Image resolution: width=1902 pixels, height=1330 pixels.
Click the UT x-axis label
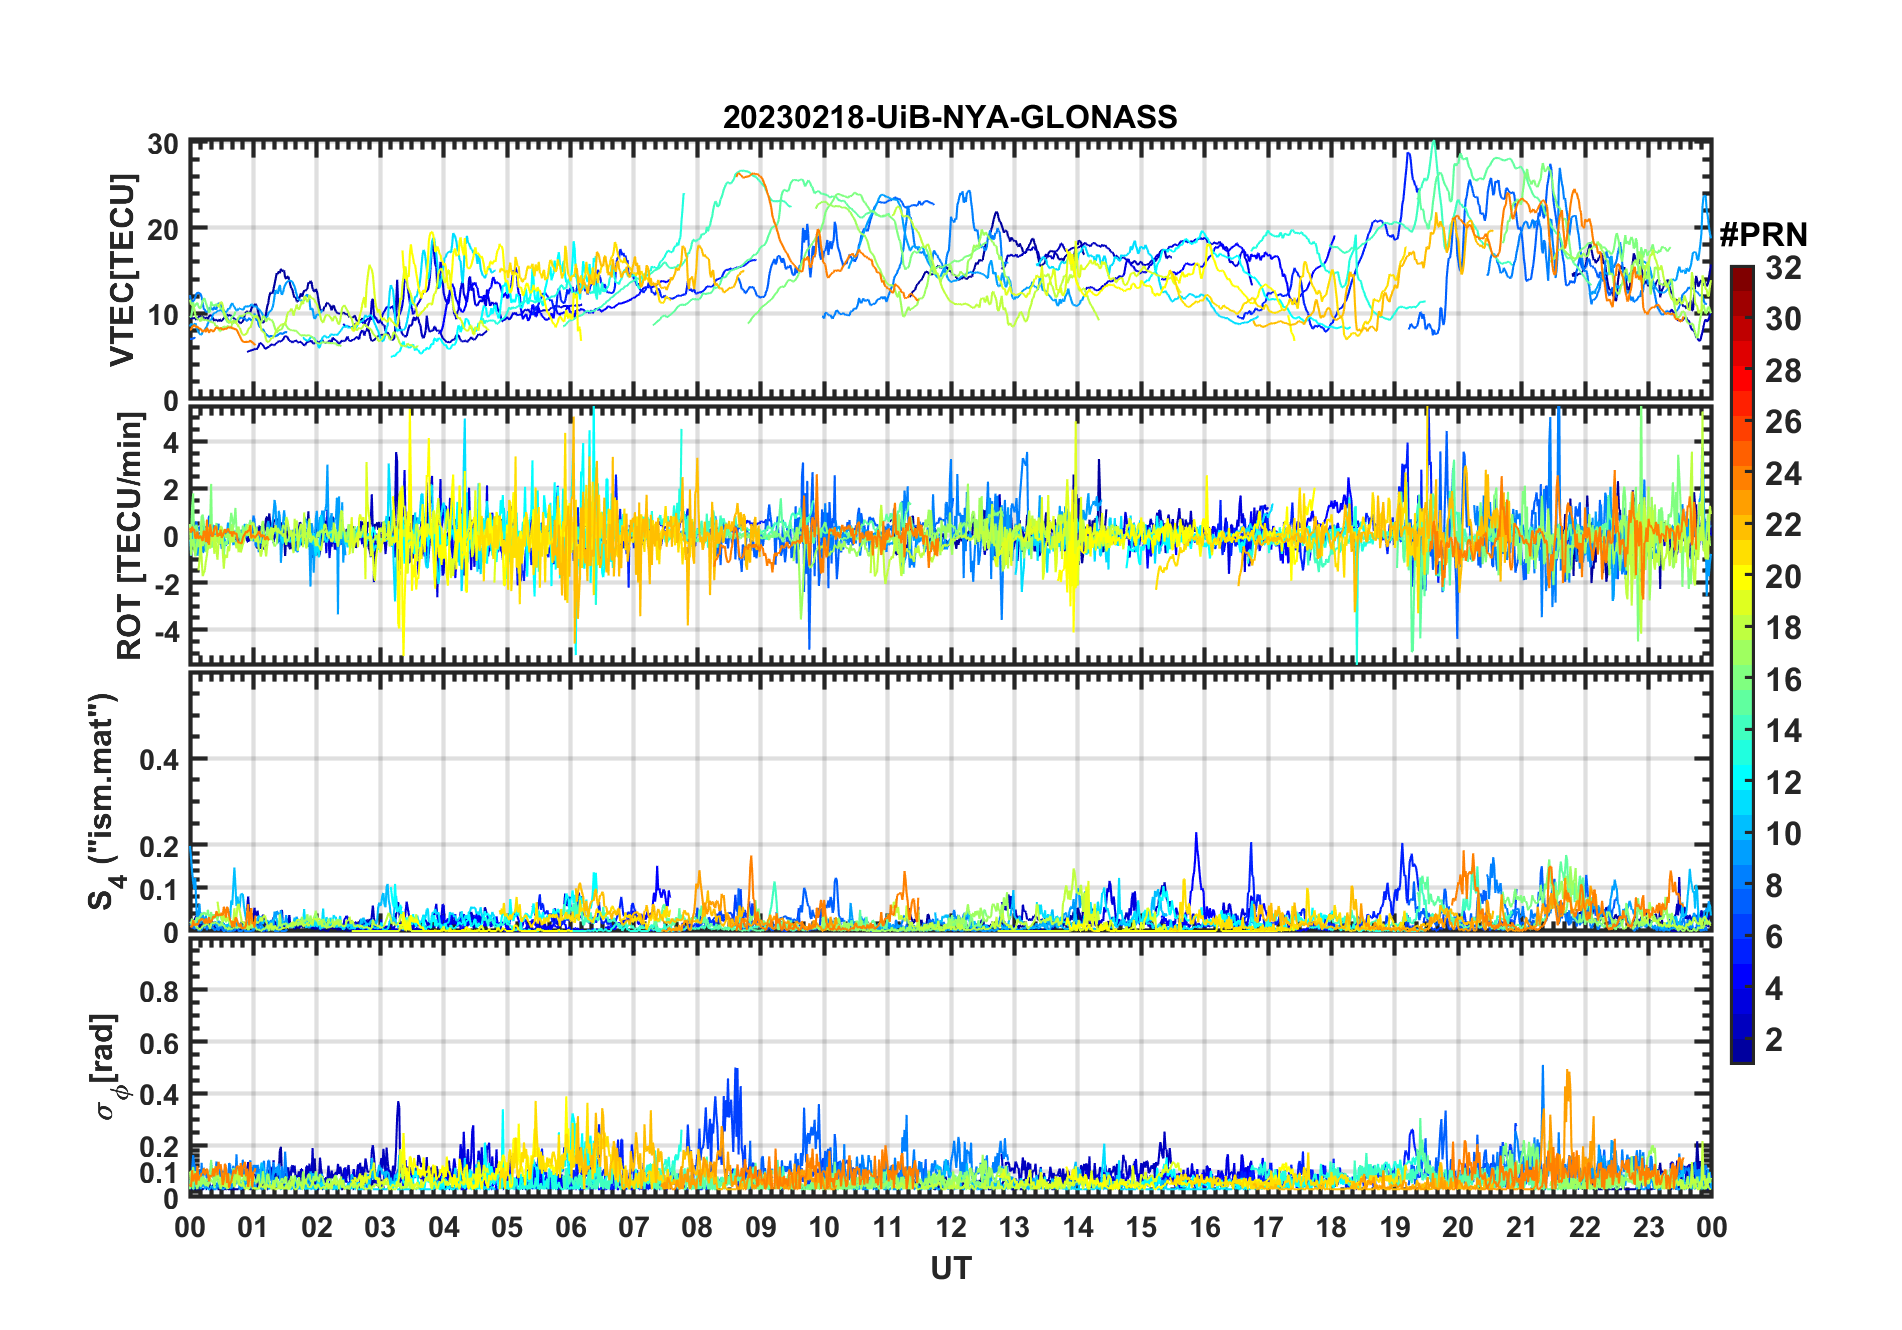point(950,1268)
